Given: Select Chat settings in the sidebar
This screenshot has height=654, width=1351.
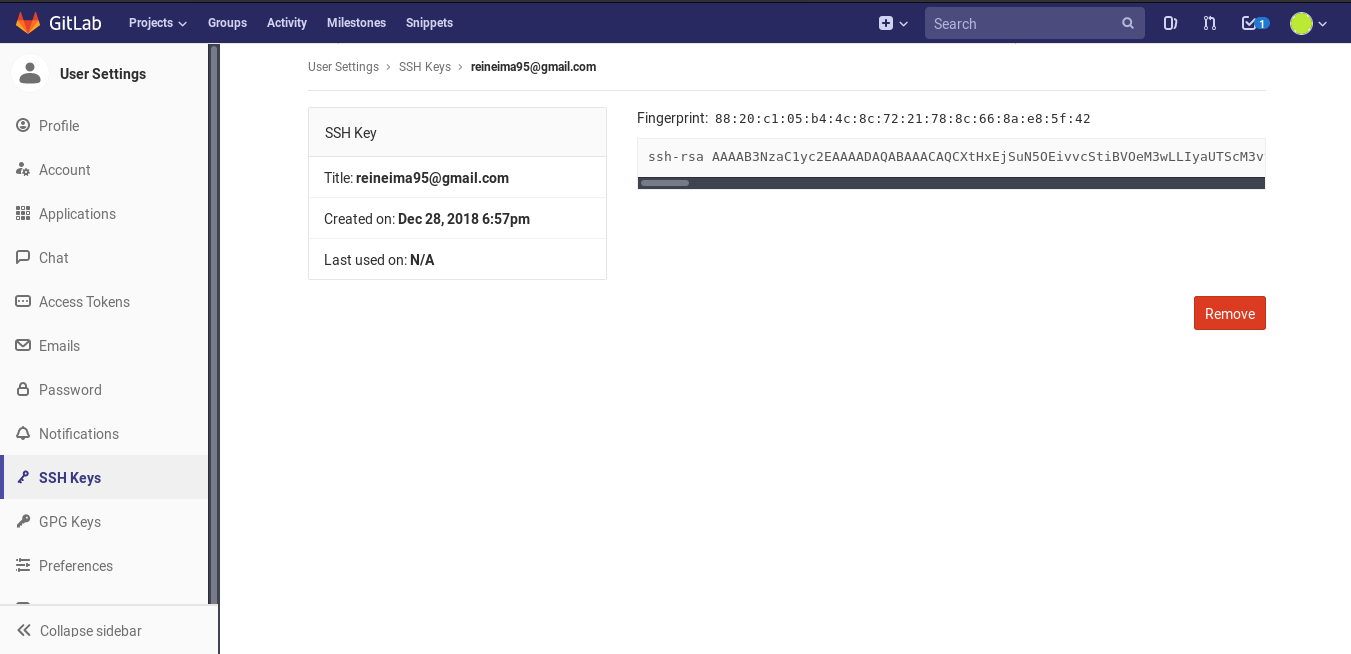Looking at the screenshot, I should coord(54,257).
